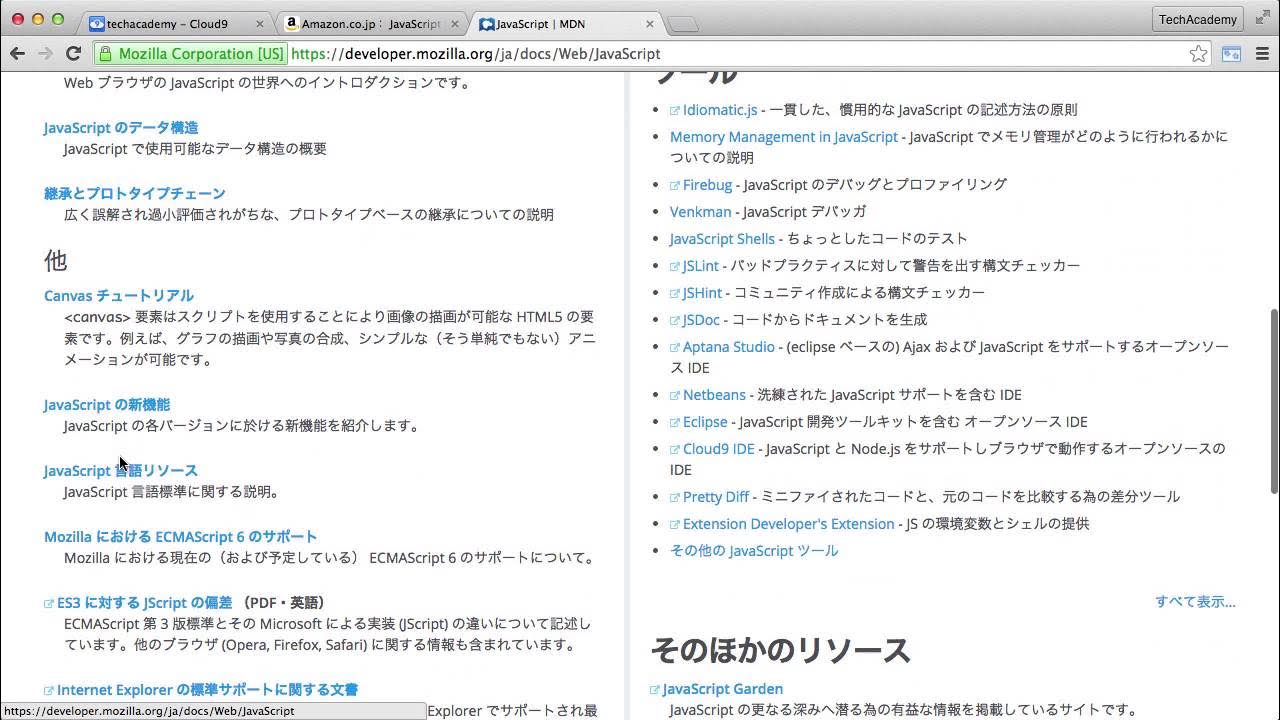This screenshot has height=720, width=1280.
Task: Open the JavaScript Garden link
Action: (722, 688)
